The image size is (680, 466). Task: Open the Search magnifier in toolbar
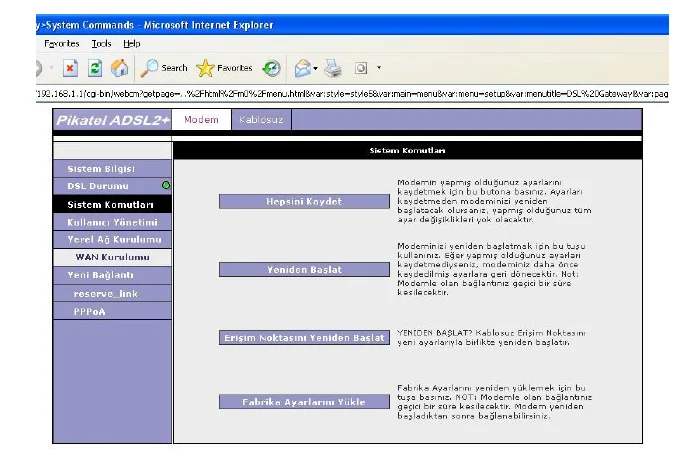[150, 68]
